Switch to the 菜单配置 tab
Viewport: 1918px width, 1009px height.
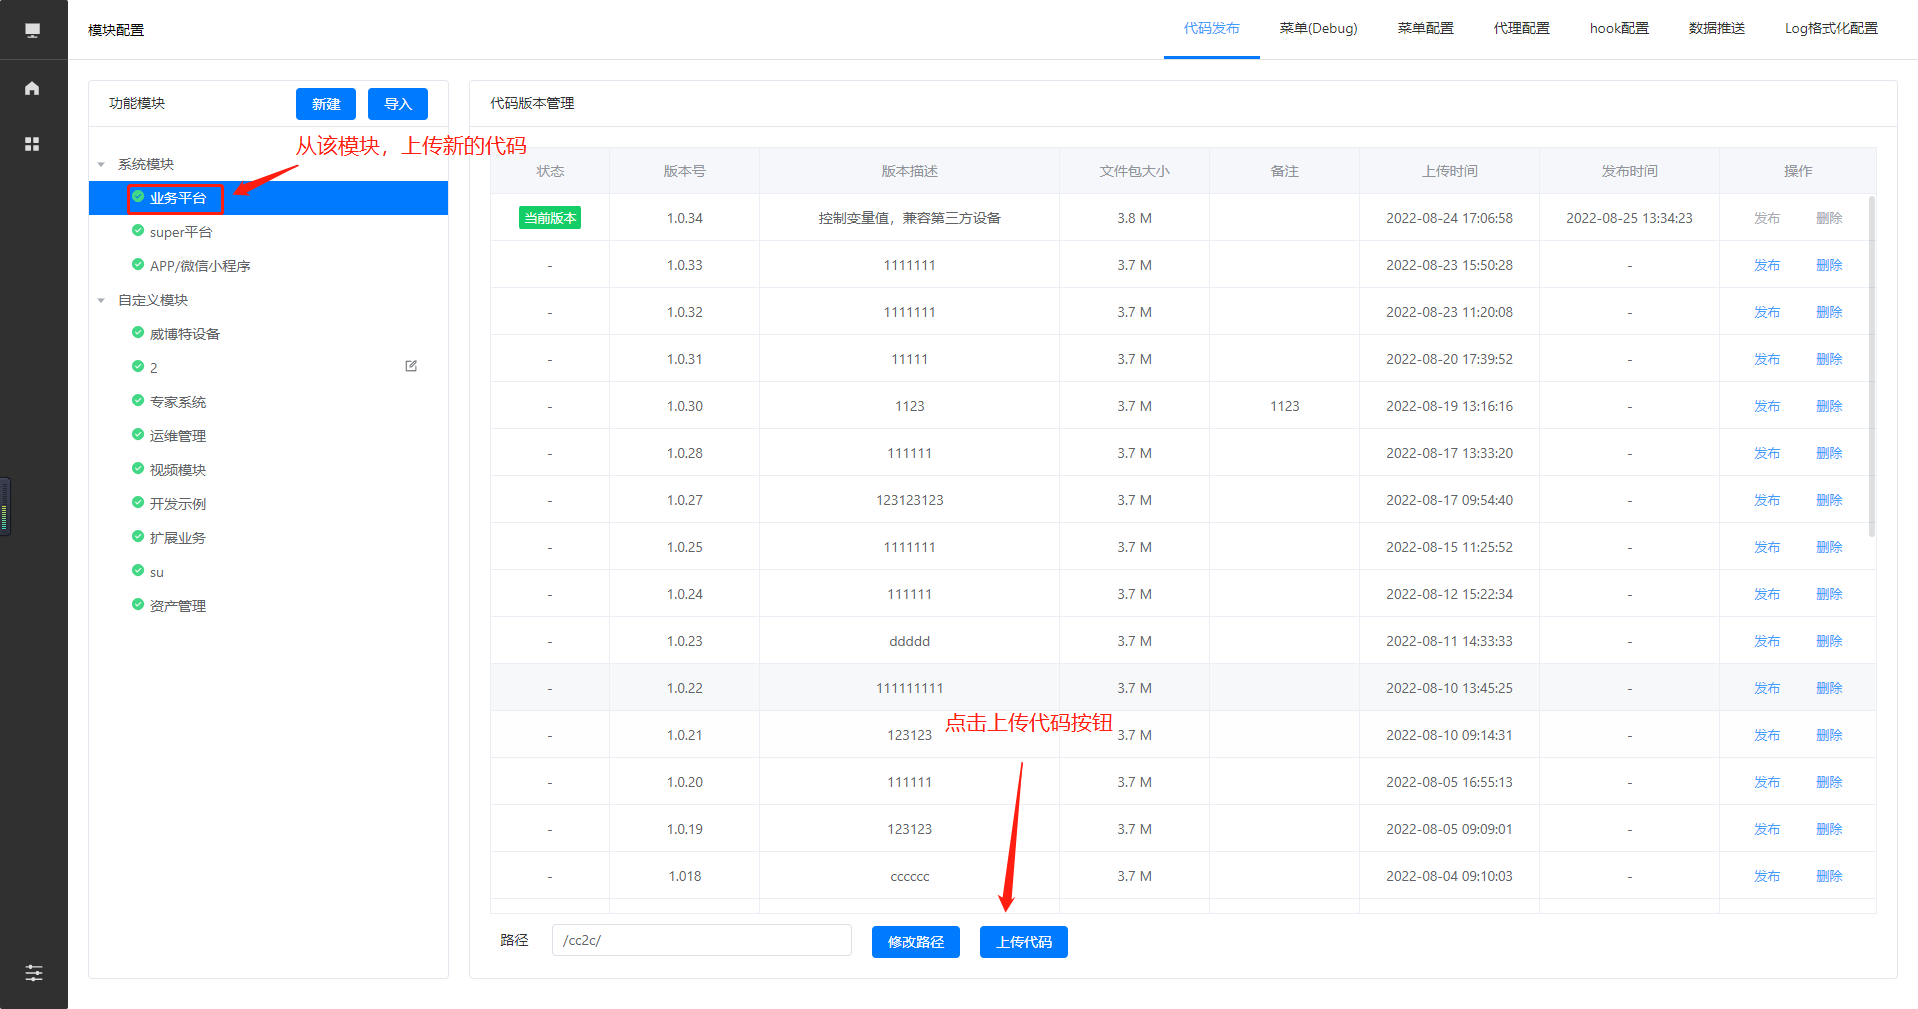tap(1425, 29)
